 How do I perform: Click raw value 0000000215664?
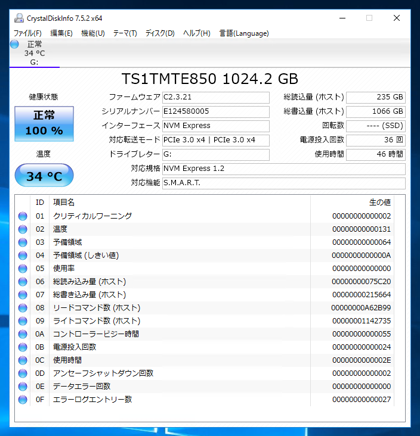point(361,295)
